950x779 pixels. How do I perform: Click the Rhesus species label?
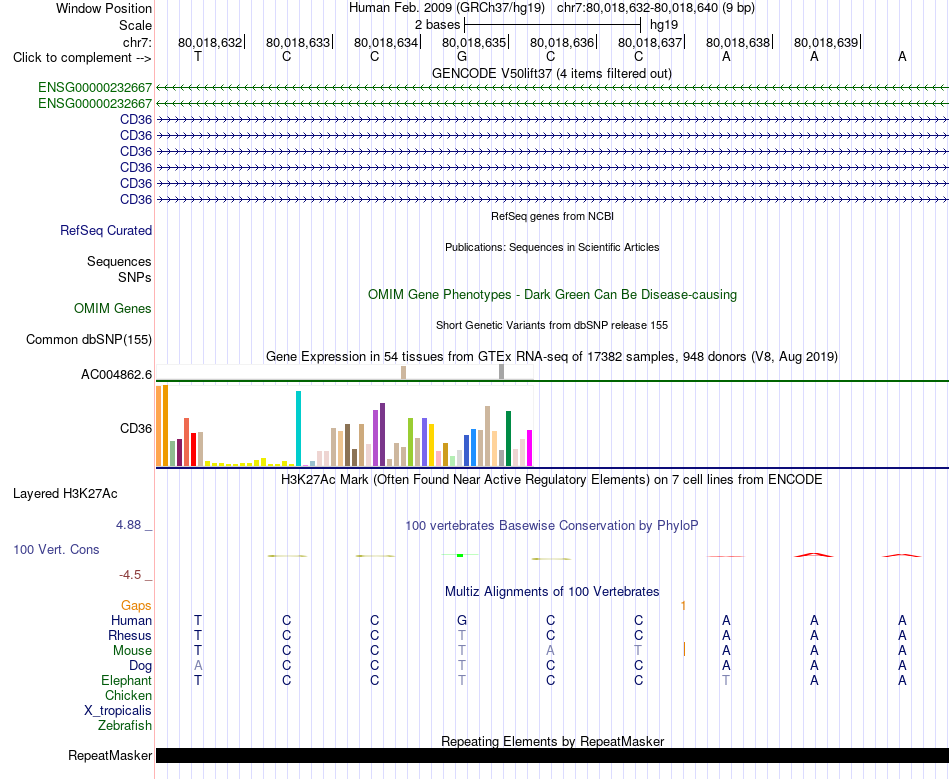click(130, 635)
